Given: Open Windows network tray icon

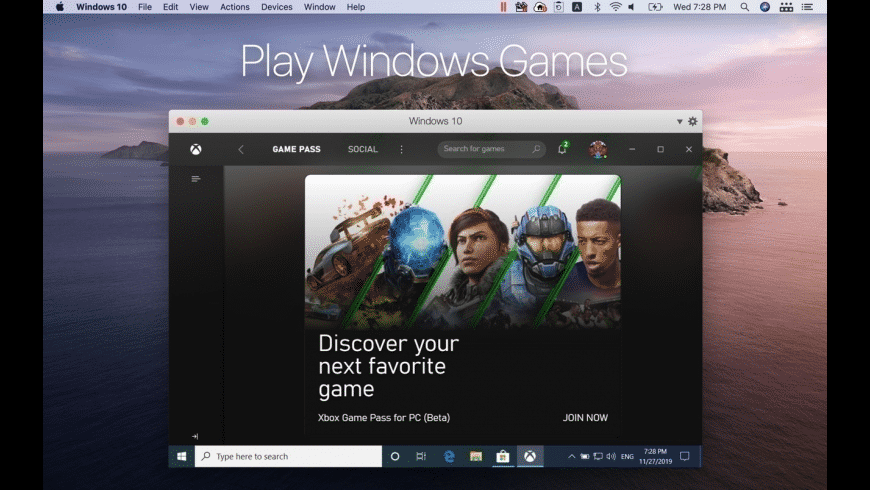Looking at the screenshot, I should (598, 456).
